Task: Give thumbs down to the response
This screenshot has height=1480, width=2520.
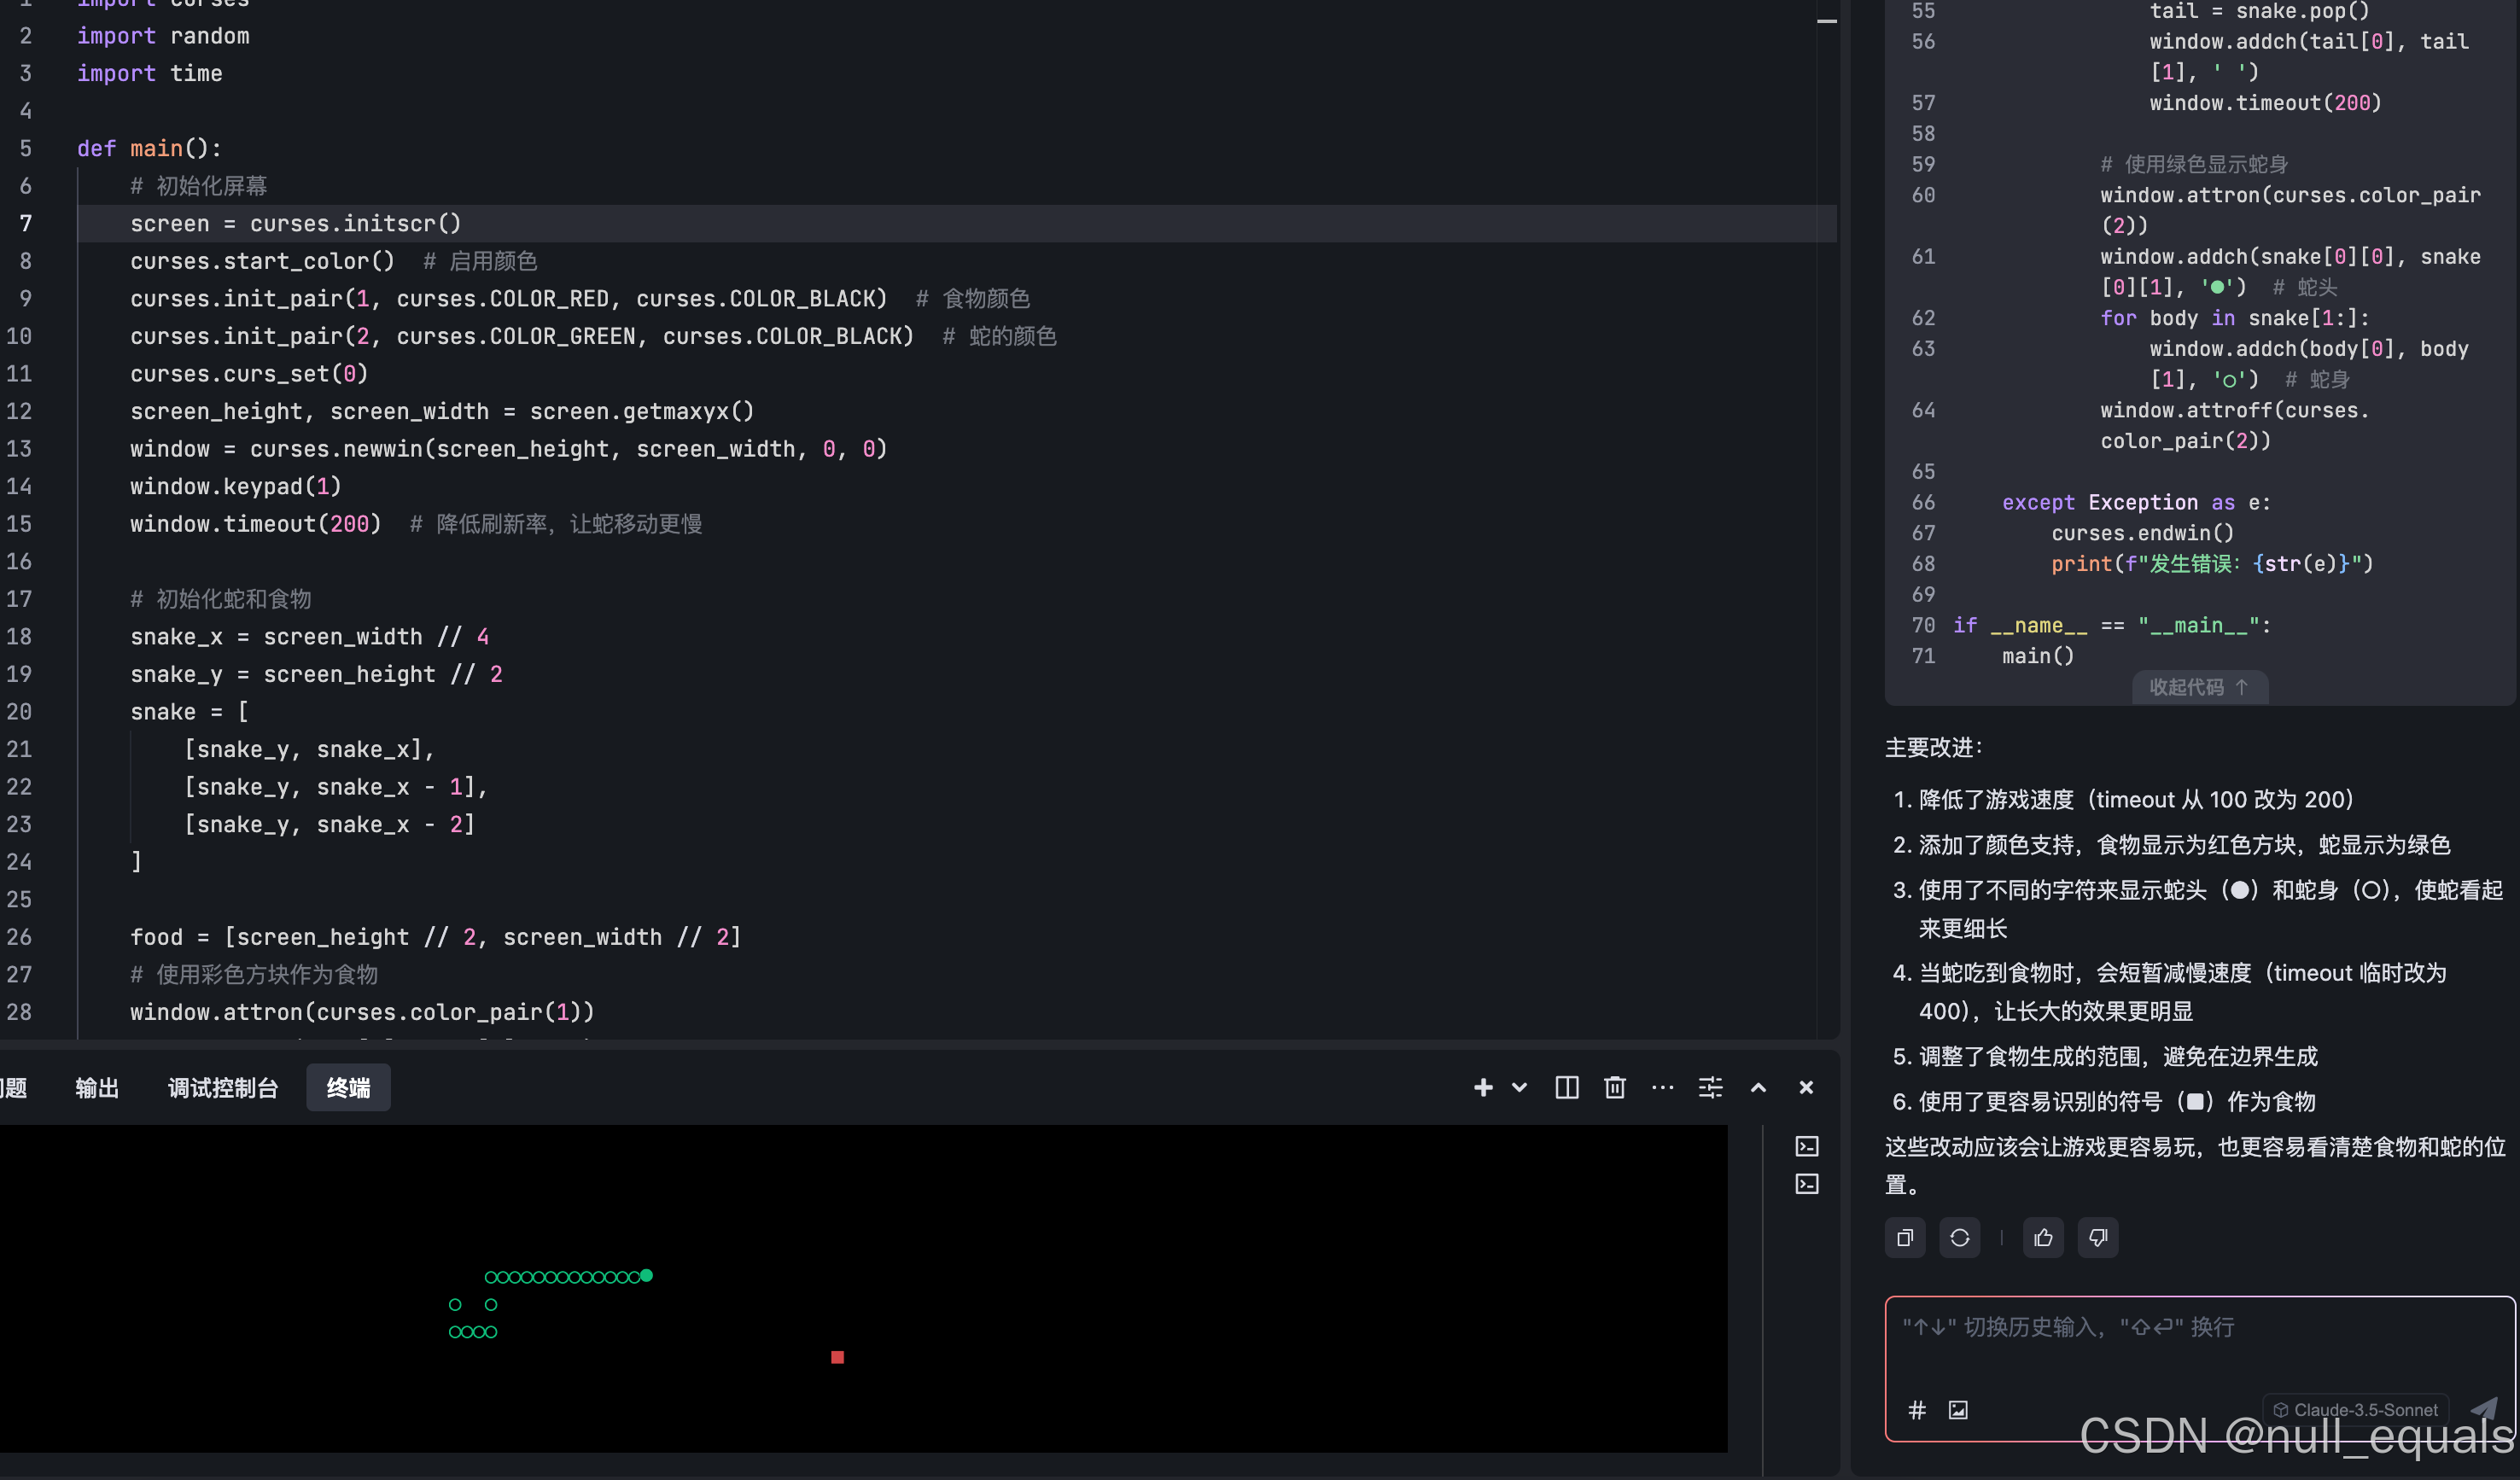Action: [x=2098, y=1238]
